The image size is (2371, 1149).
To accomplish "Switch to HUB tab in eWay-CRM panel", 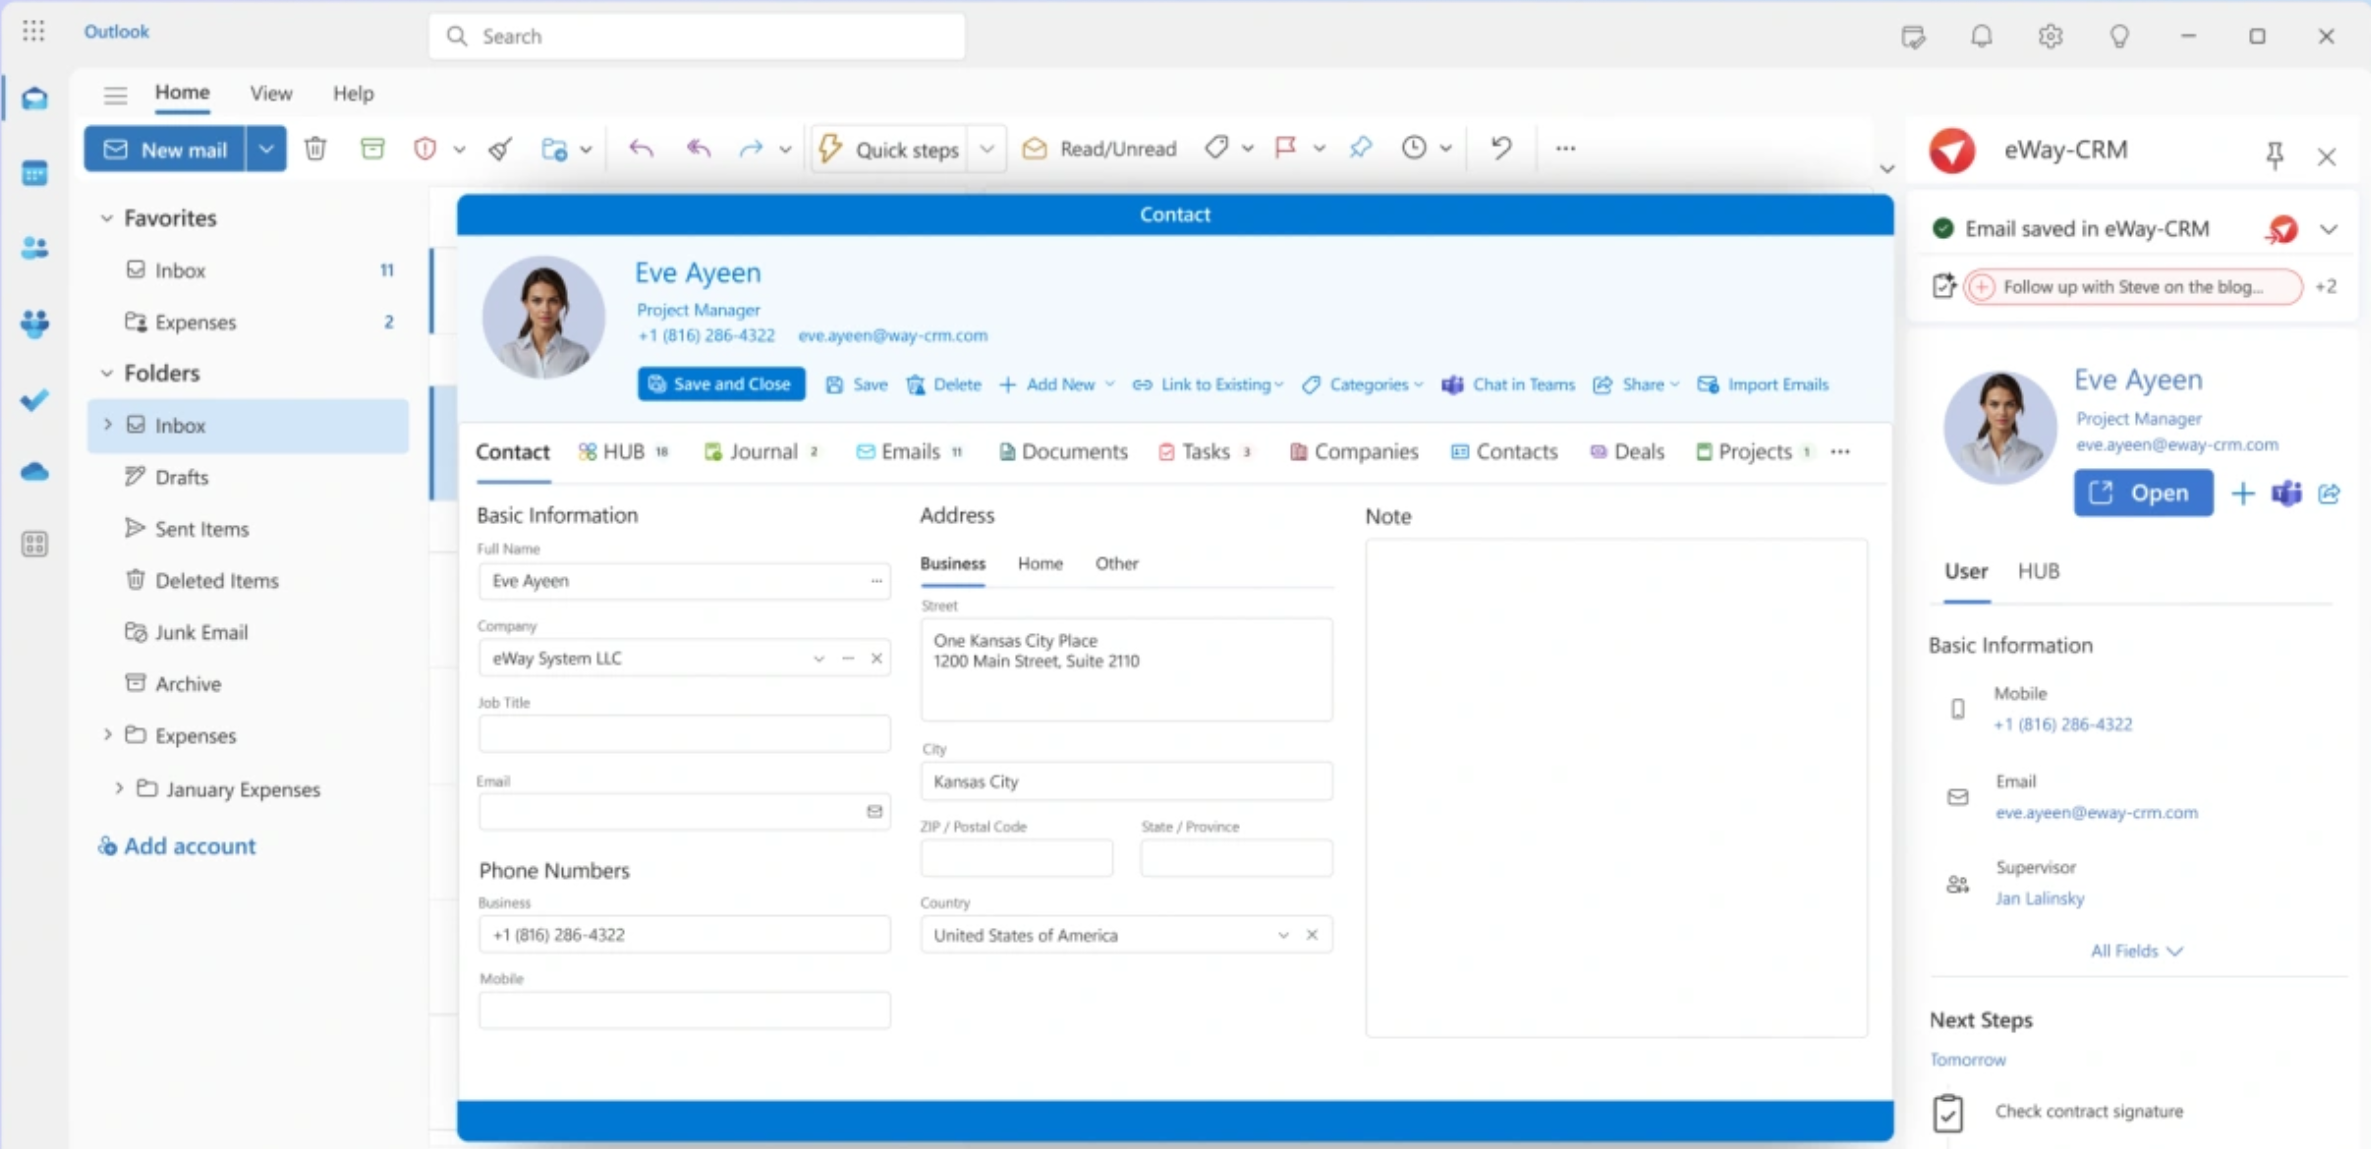I will (x=2038, y=571).
